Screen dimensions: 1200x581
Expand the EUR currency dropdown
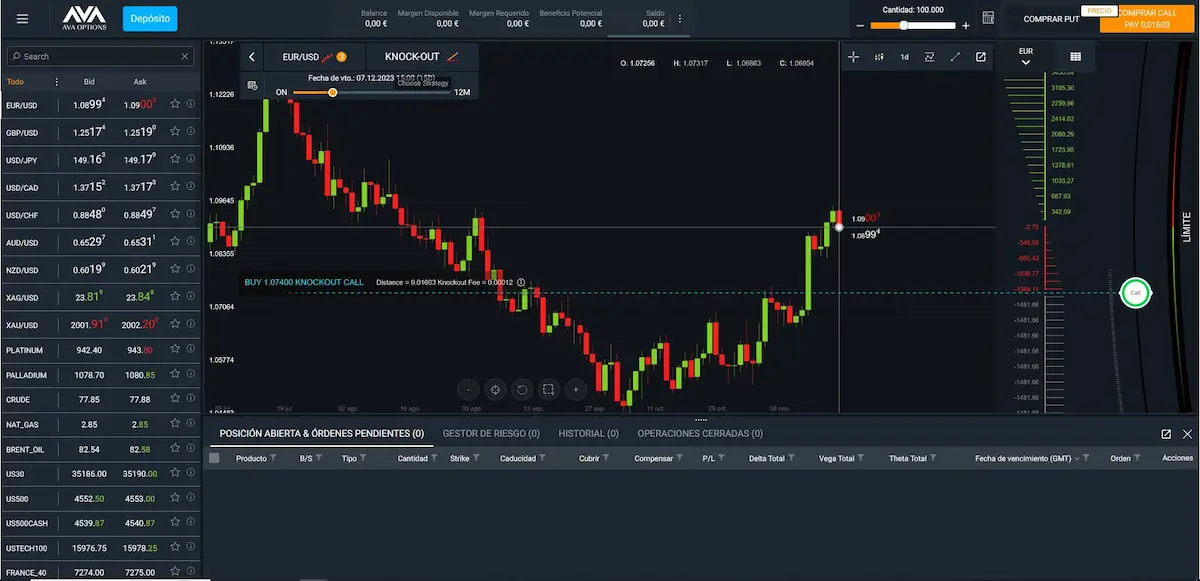(1025, 57)
